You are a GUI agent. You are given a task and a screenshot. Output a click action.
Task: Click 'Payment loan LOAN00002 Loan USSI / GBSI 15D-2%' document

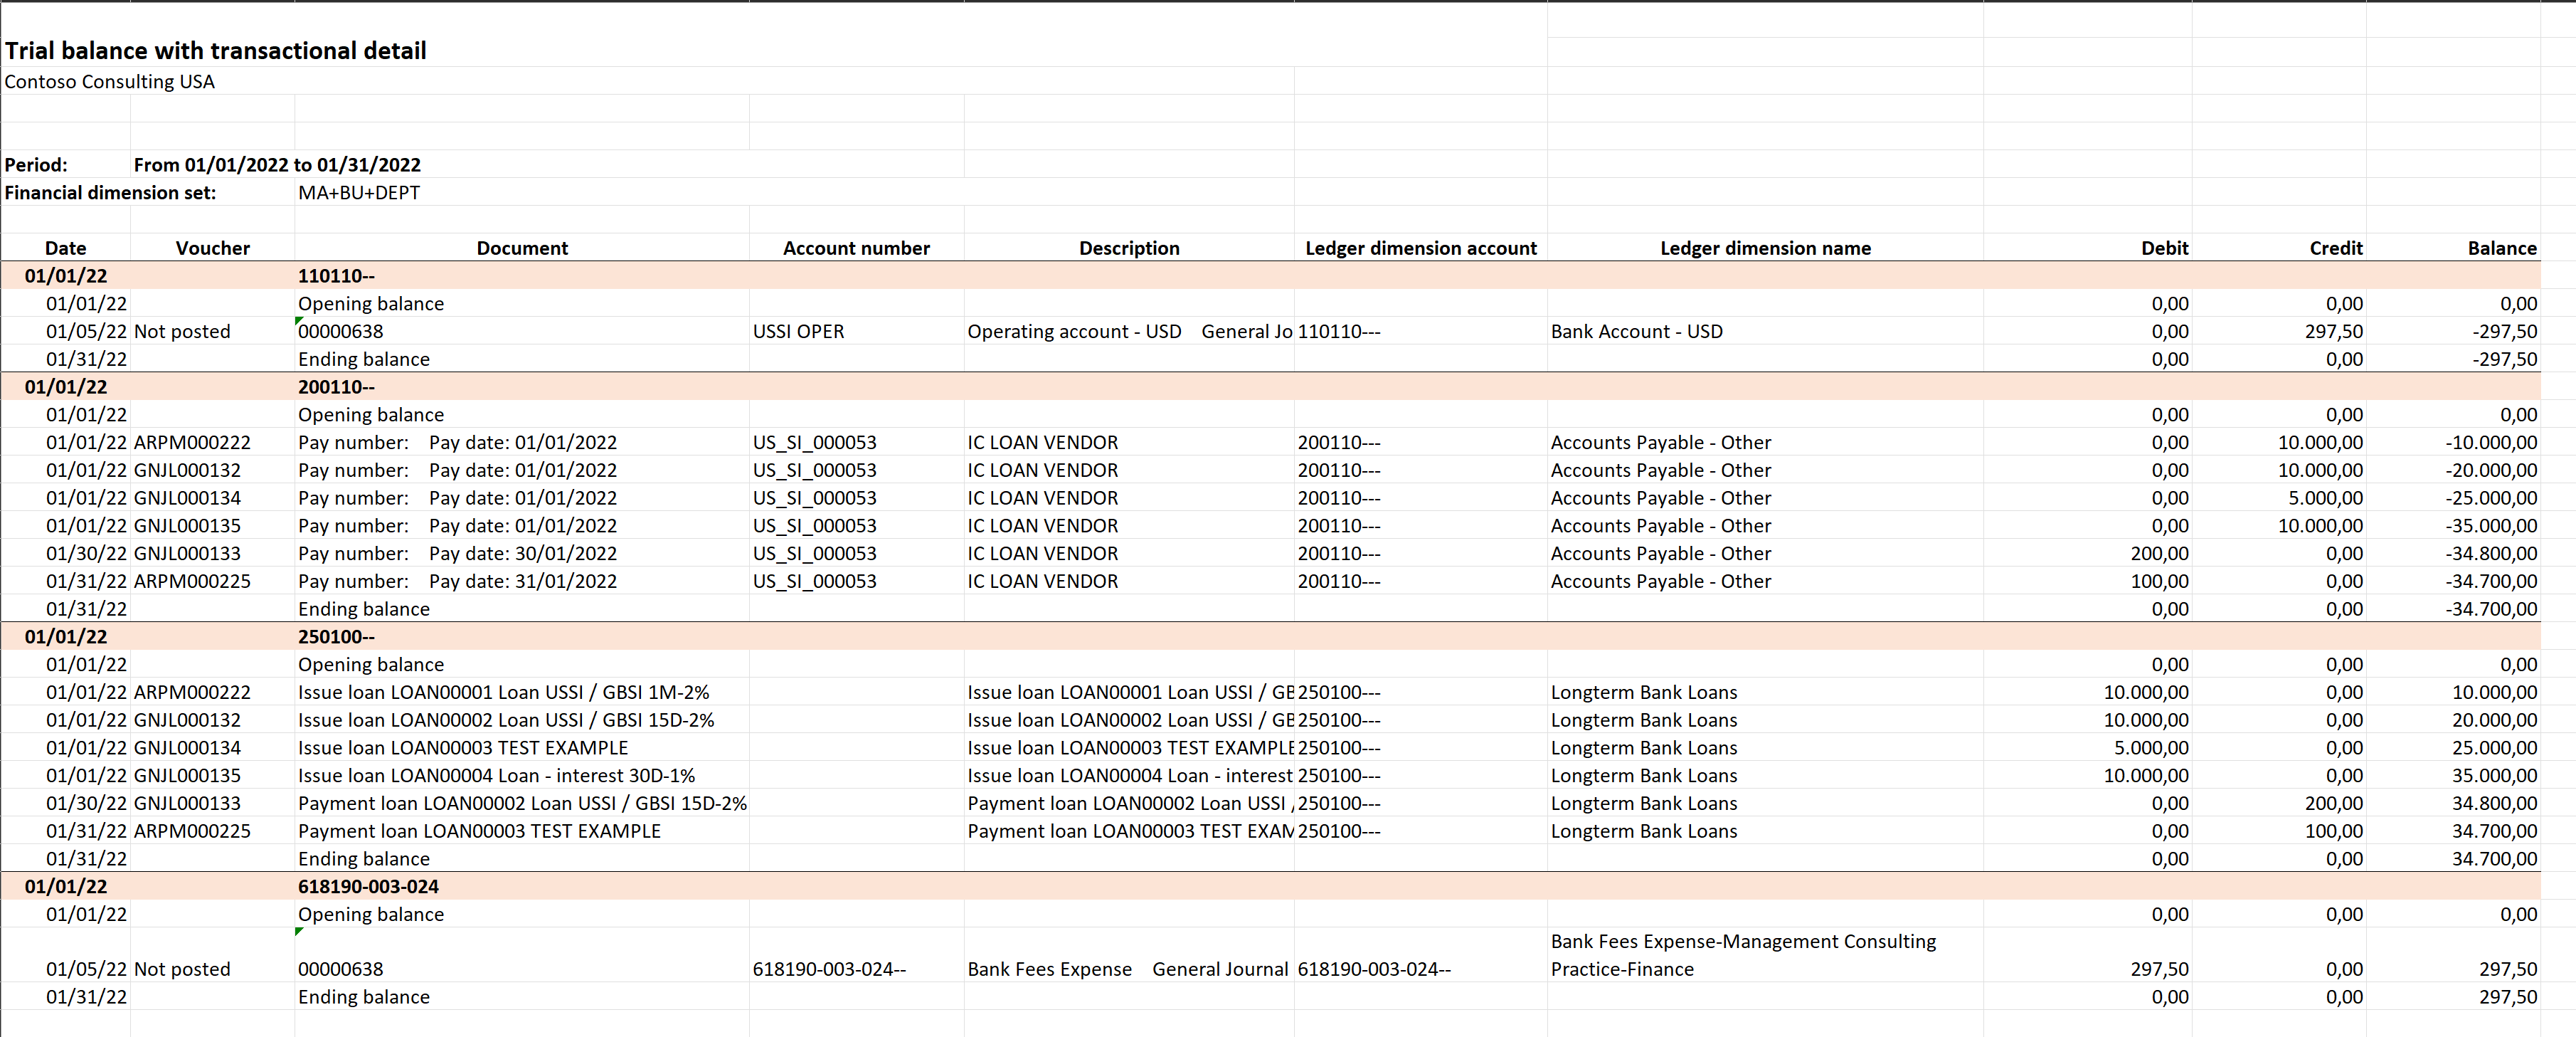[522, 804]
